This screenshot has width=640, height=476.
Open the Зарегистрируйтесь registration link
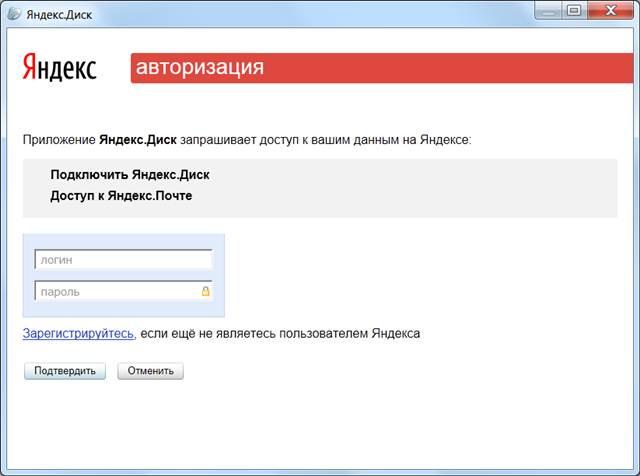pyautogui.click(x=78, y=333)
